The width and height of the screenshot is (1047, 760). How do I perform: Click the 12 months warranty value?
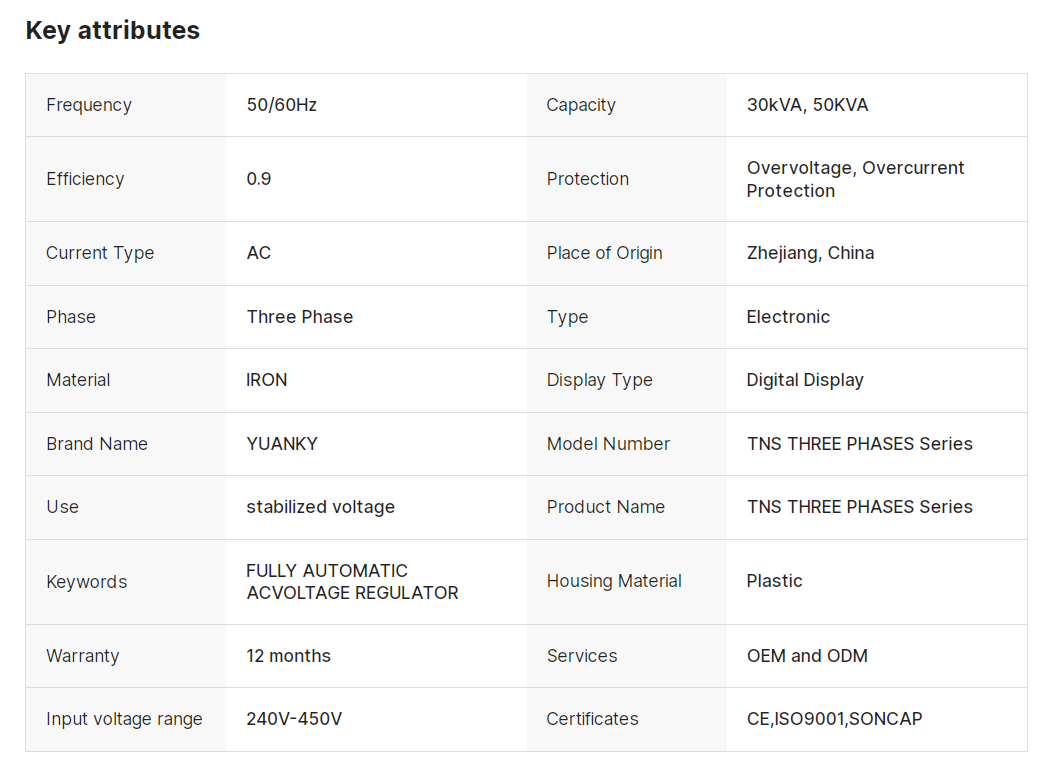click(x=289, y=656)
